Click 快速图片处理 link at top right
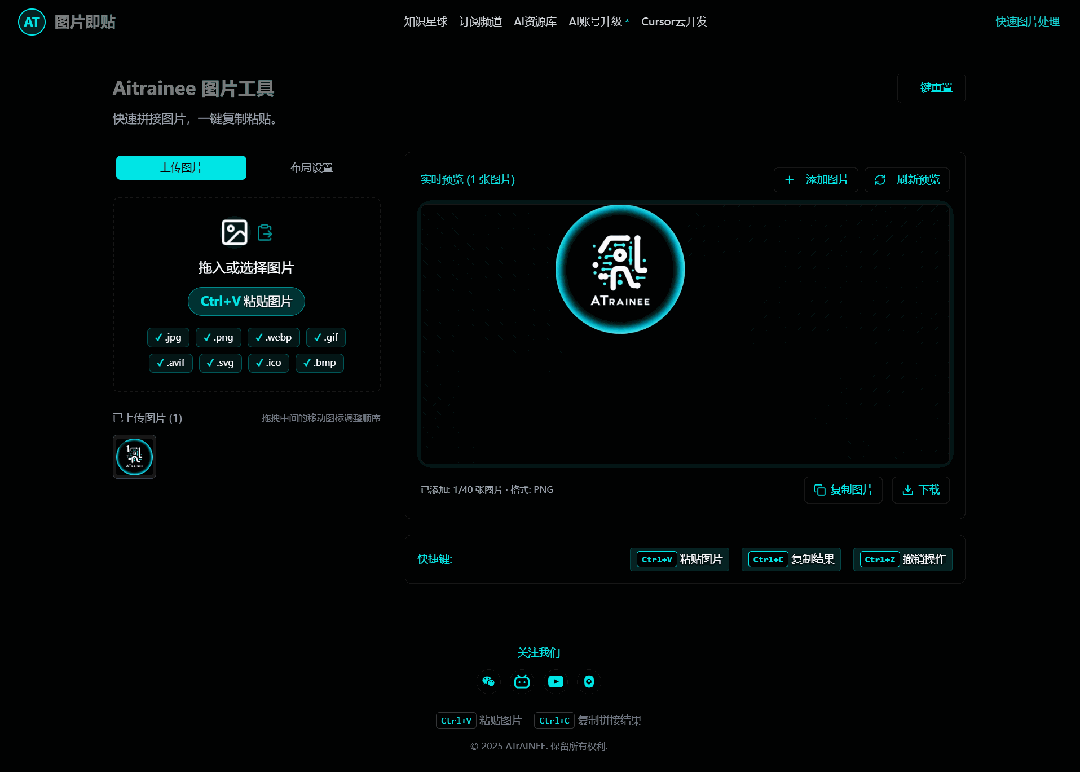1080x772 pixels. pyautogui.click(x=1028, y=22)
